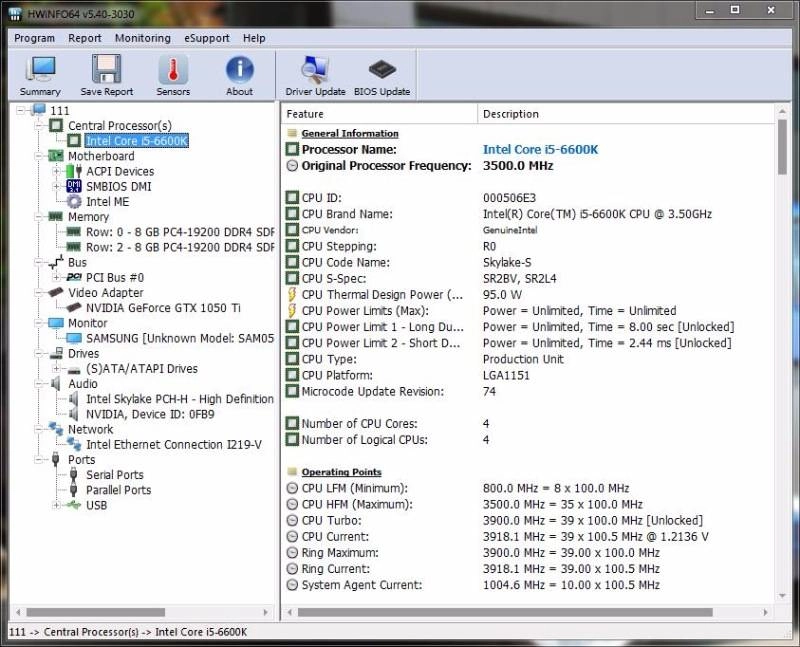This screenshot has width=800, height=647.
Task: Click the details pane scroll down arrow
Action: 782,596
